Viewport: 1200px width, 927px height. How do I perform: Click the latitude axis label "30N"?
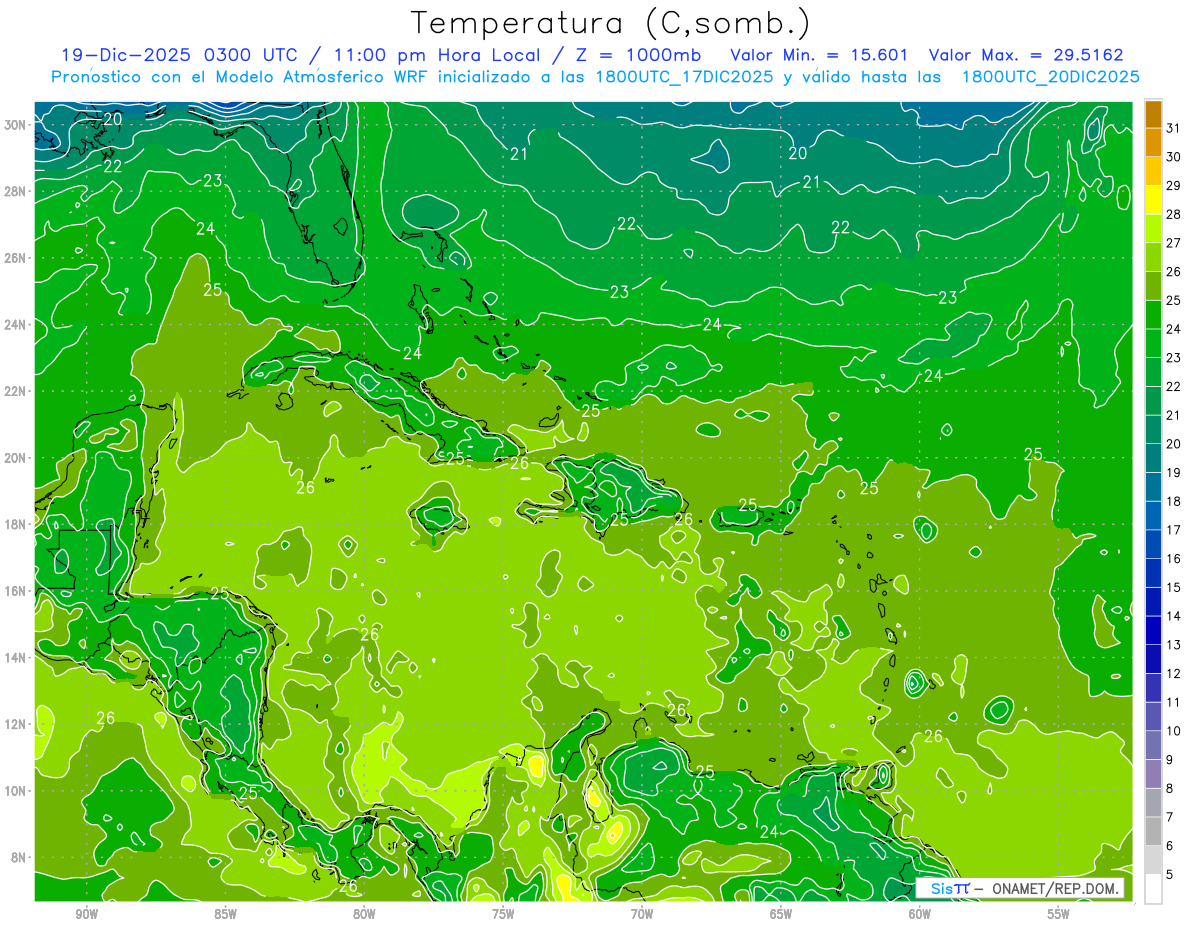pos(16,125)
